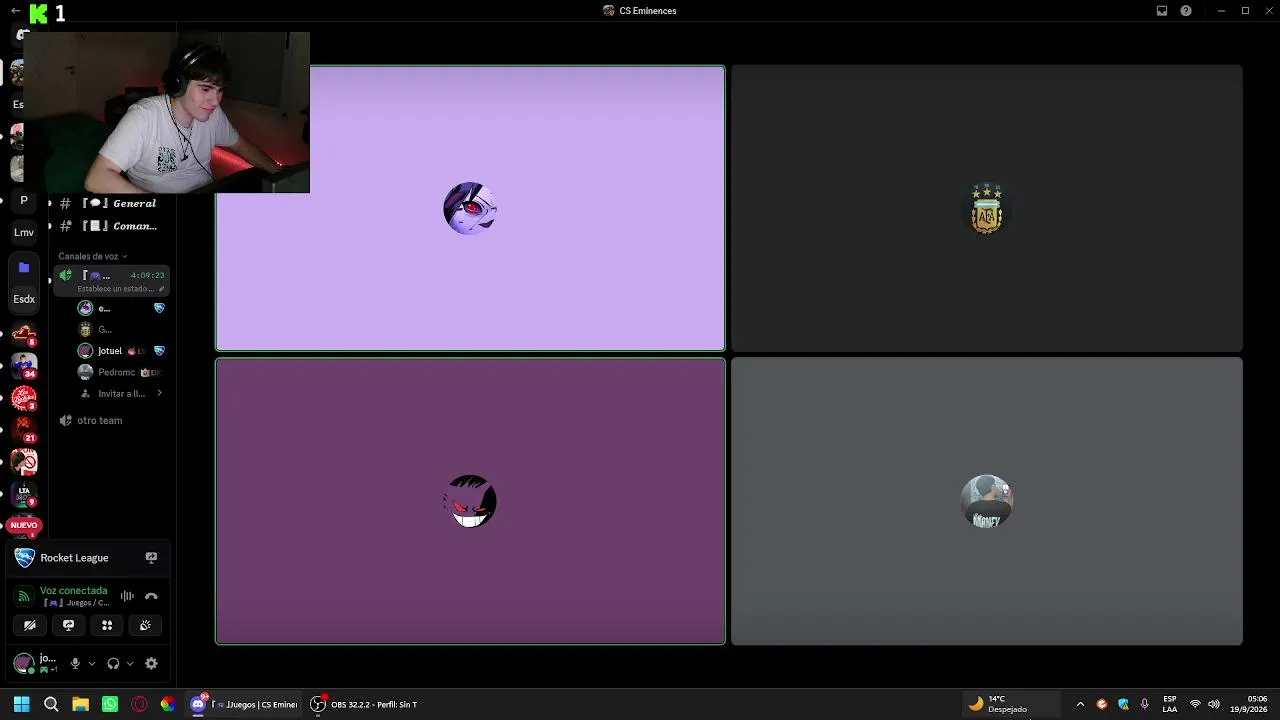Focus the lavender participant video tile

point(470,209)
